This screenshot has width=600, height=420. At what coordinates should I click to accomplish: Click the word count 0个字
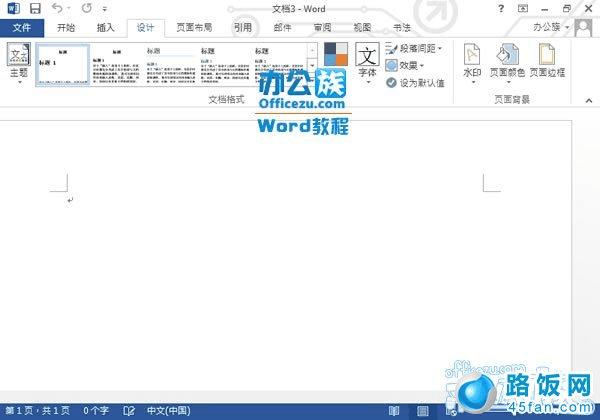pos(96,411)
